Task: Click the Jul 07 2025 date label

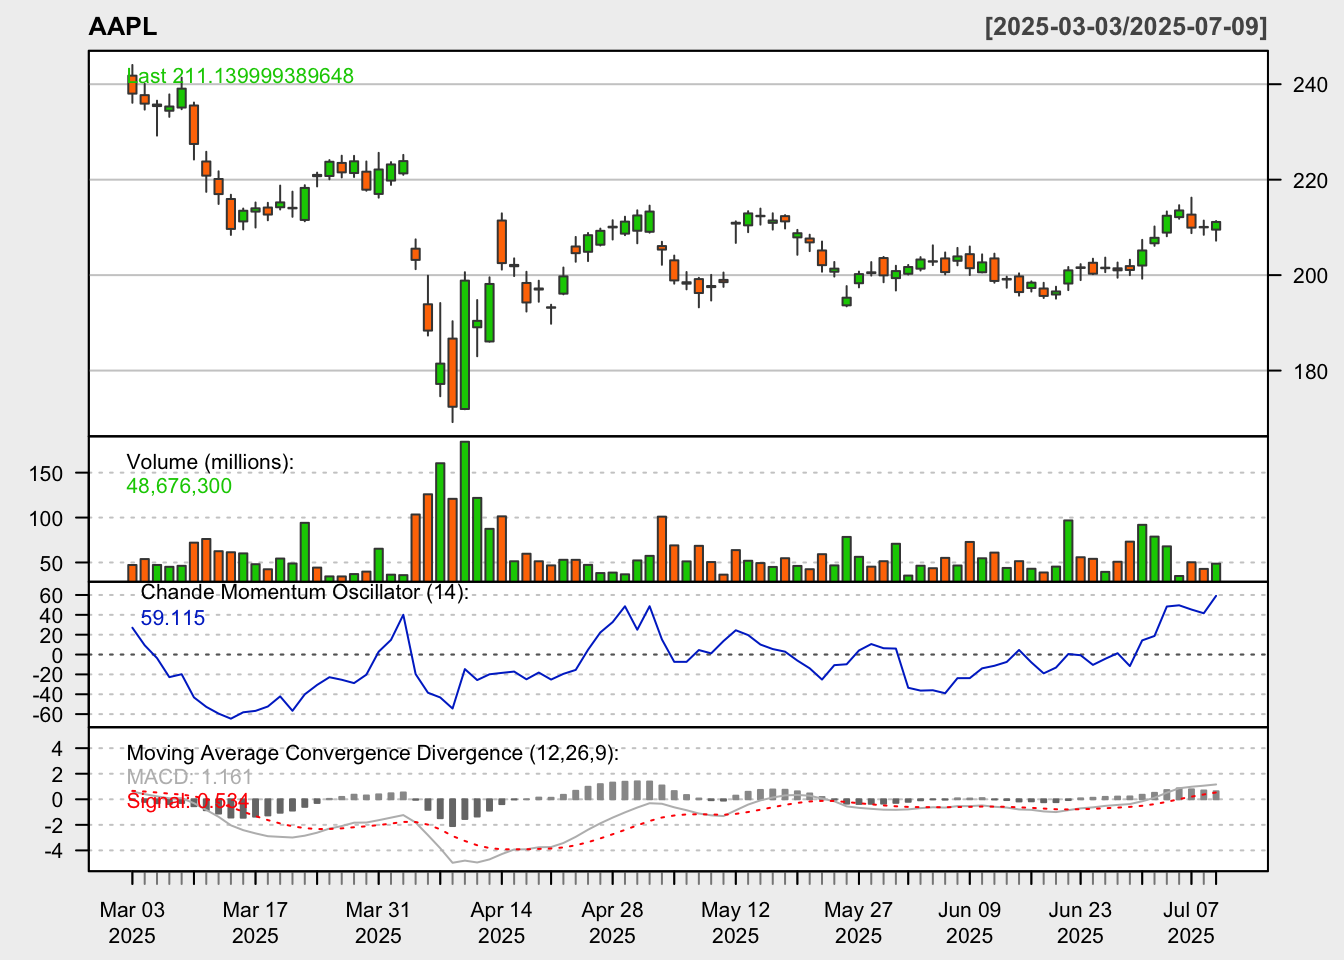Action: click(1191, 923)
